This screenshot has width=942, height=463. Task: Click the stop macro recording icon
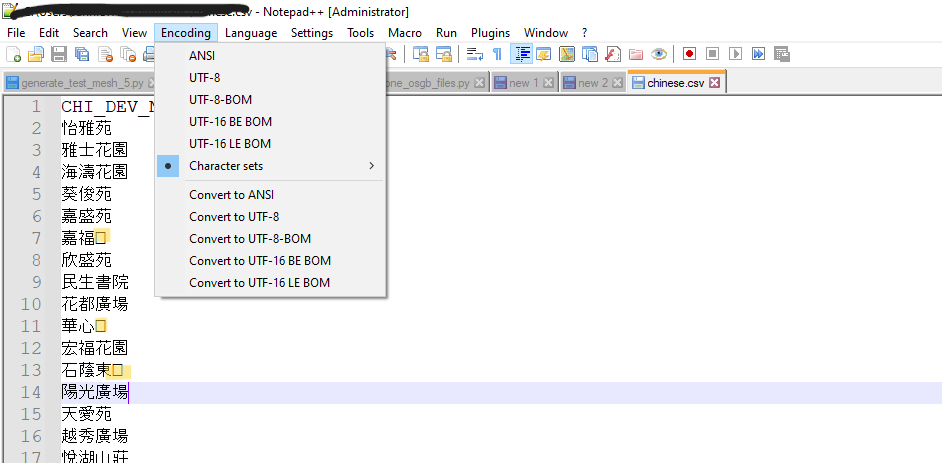pyautogui.click(x=713, y=55)
